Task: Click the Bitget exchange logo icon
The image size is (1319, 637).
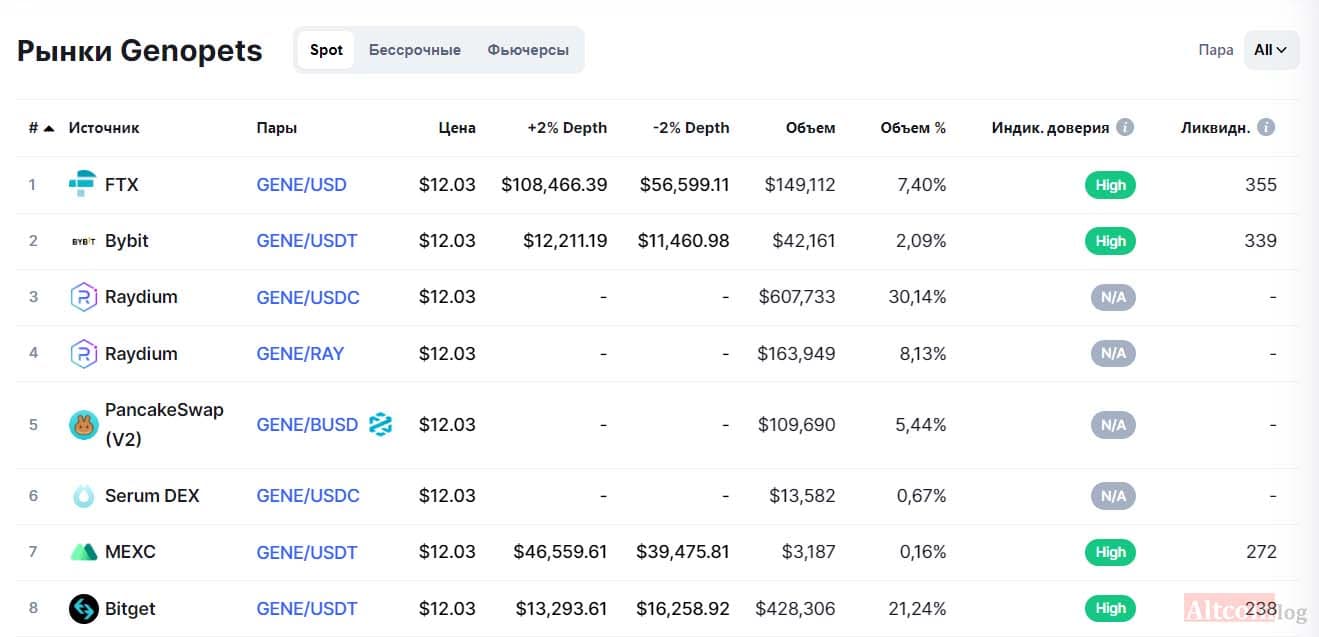Action: (83, 608)
